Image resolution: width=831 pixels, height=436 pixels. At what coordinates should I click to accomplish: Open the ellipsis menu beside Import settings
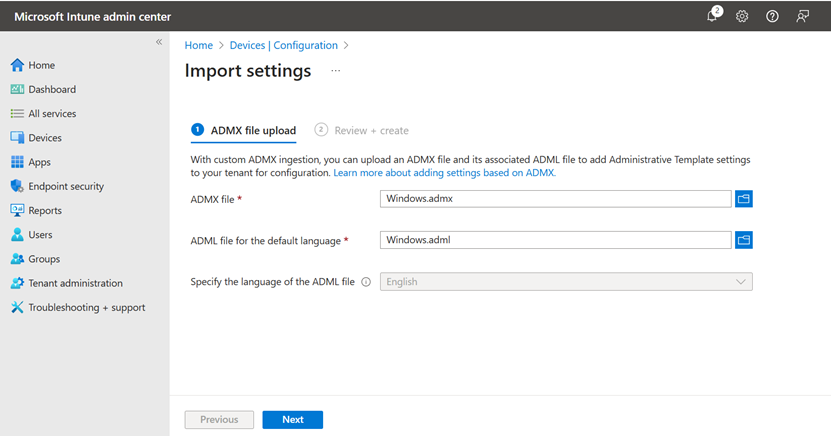[336, 71]
